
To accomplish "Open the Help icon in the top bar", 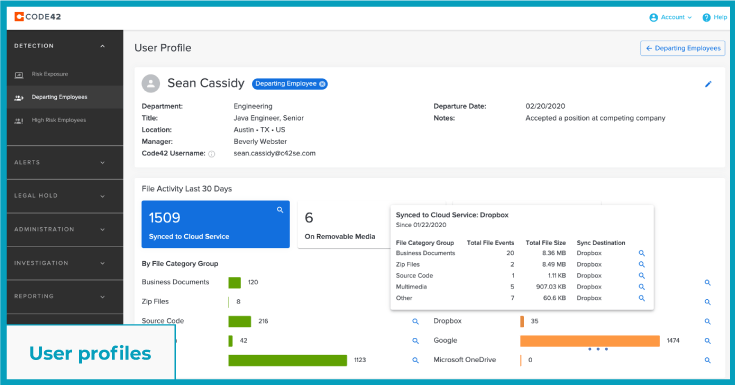I will (706, 17).
